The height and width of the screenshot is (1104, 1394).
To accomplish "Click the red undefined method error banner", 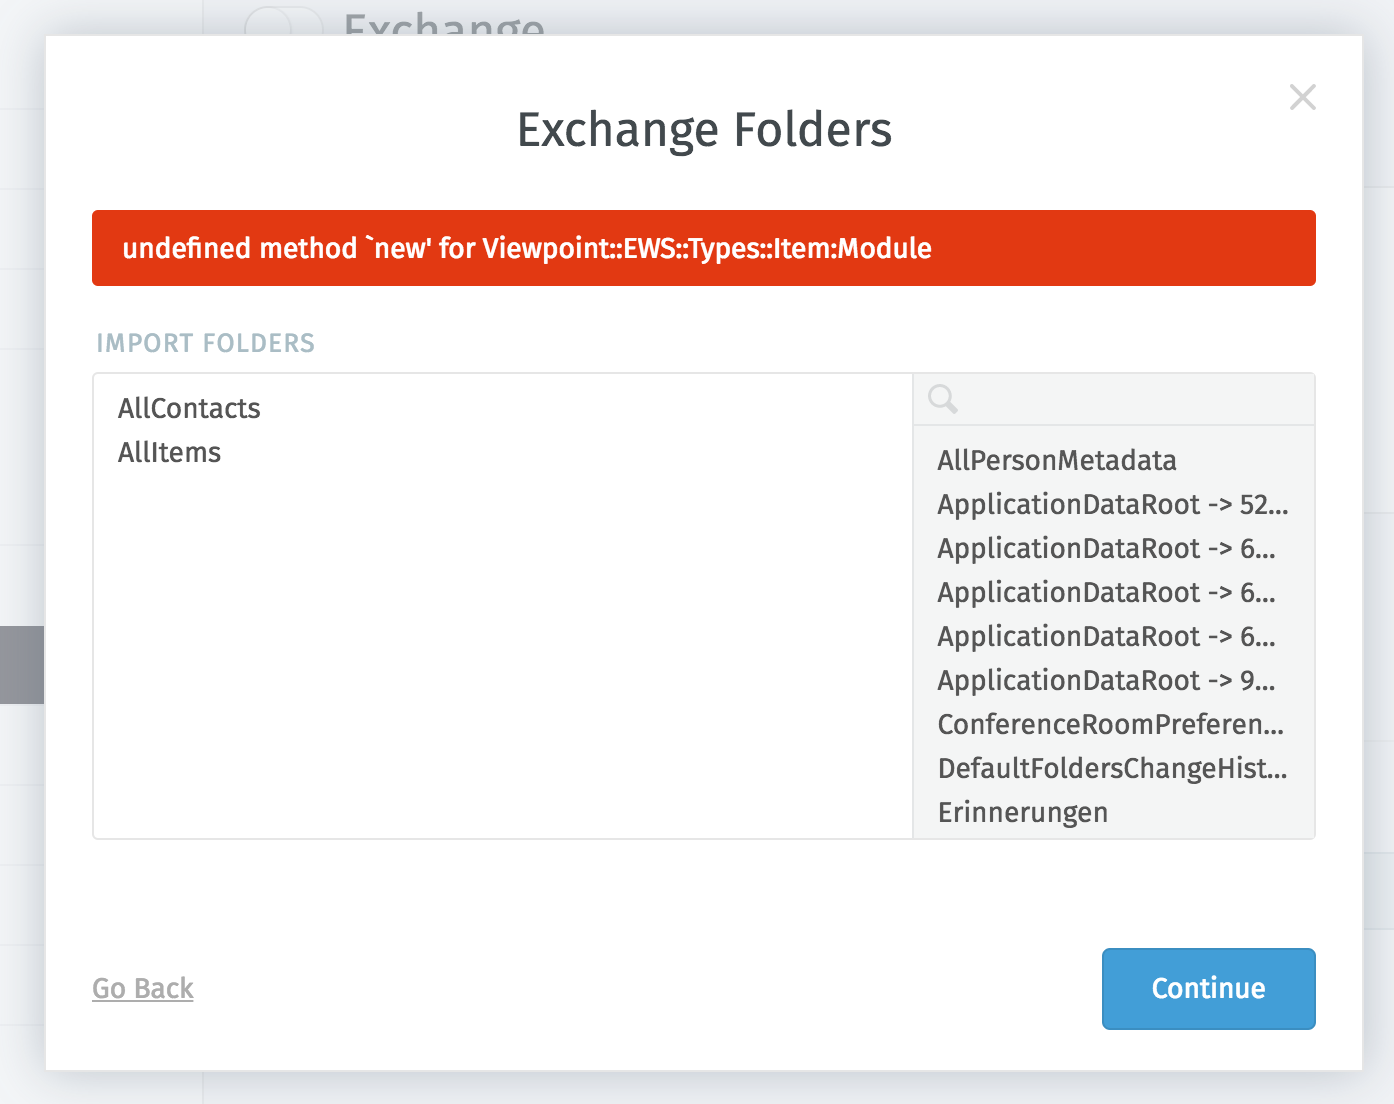I will point(704,248).
